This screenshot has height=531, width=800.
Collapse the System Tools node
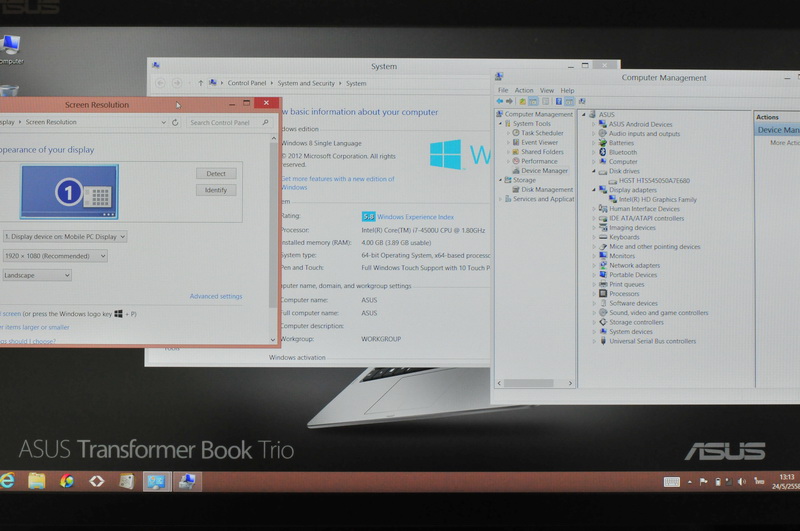(x=500, y=123)
